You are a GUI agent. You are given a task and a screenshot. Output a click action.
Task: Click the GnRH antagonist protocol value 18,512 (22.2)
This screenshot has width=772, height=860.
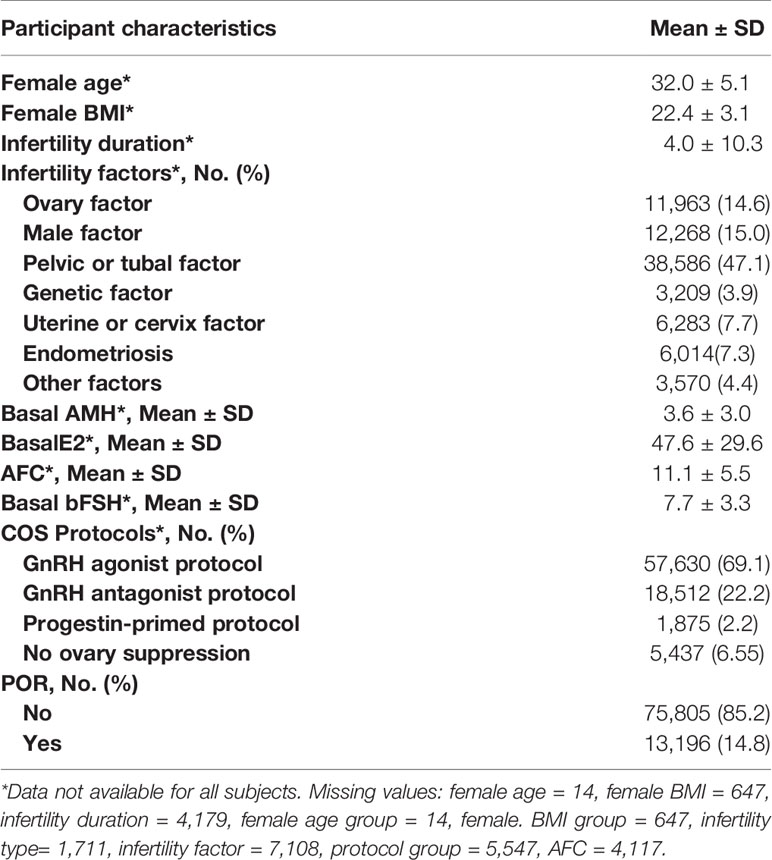tap(707, 593)
